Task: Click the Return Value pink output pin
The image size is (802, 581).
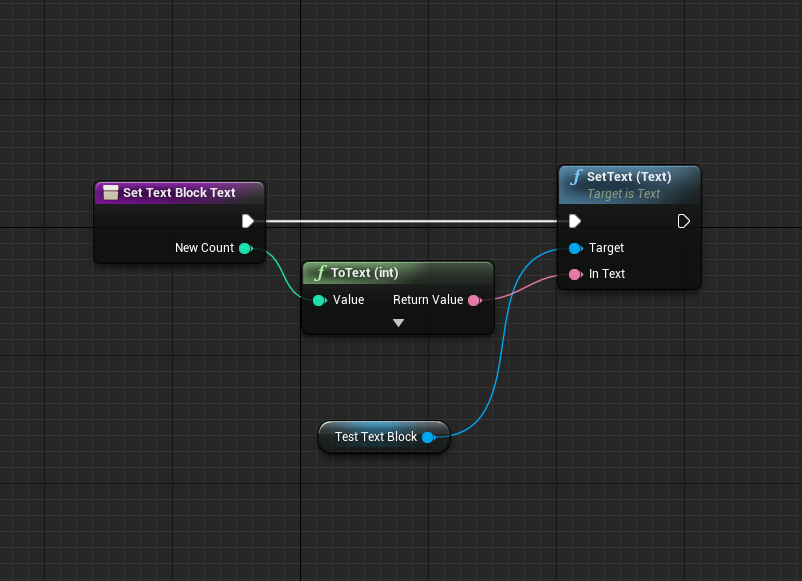Action: pyautogui.click(x=475, y=300)
